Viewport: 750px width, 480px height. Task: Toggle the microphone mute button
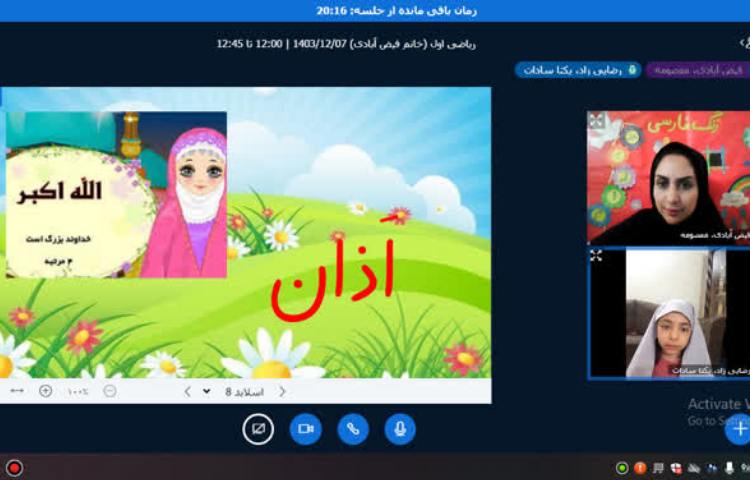[x=400, y=429]
